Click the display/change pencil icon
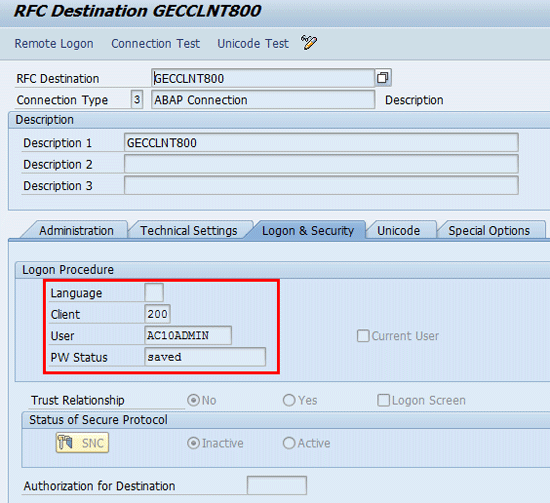This screenshot has height=503, width=550. coord(309,43)
